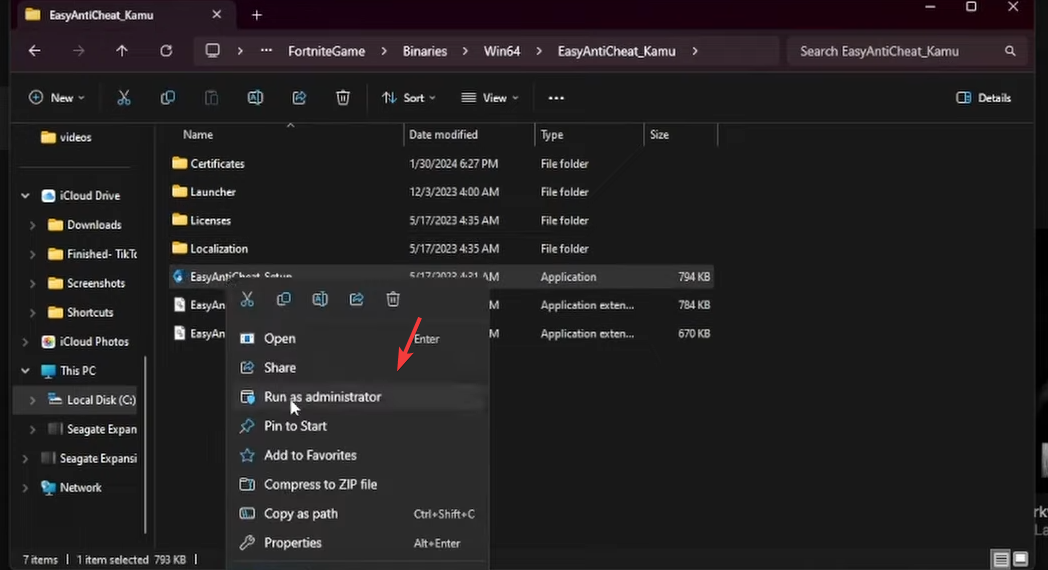Click the Share icon in the toolbar

[299, 98]
